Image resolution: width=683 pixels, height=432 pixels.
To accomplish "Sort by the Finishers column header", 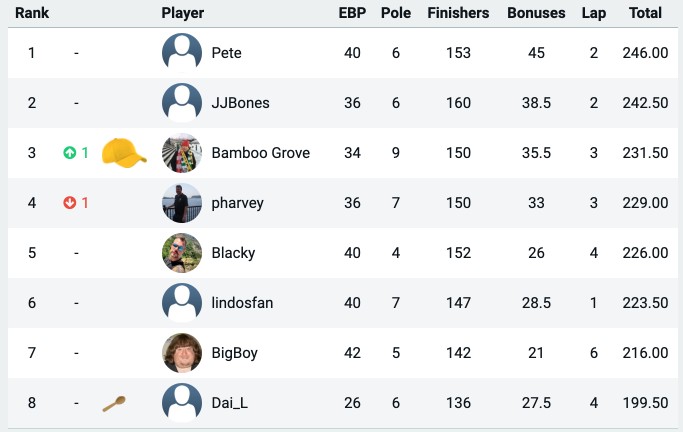I will (458, 13).
